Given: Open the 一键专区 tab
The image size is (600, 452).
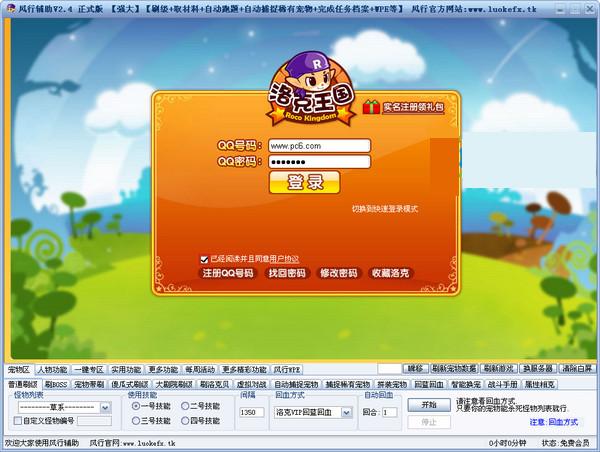Looking at the screenshot, I should click(x=89, y=370).
